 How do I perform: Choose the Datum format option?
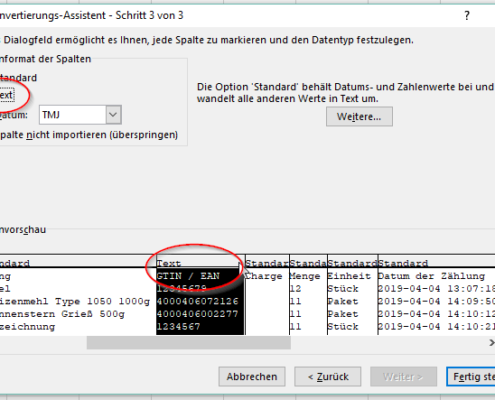14,115
